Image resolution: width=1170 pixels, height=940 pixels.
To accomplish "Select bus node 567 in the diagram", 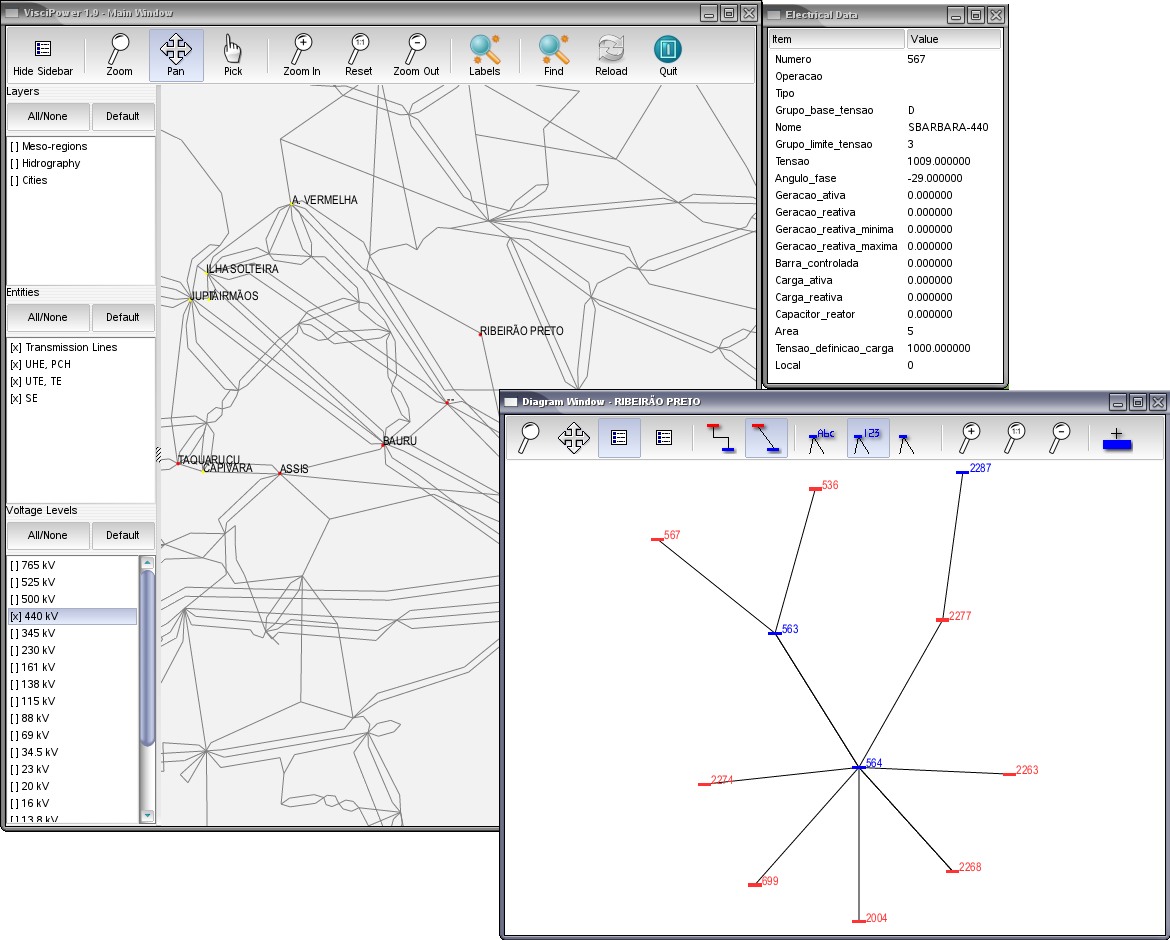I will (657, 539).
